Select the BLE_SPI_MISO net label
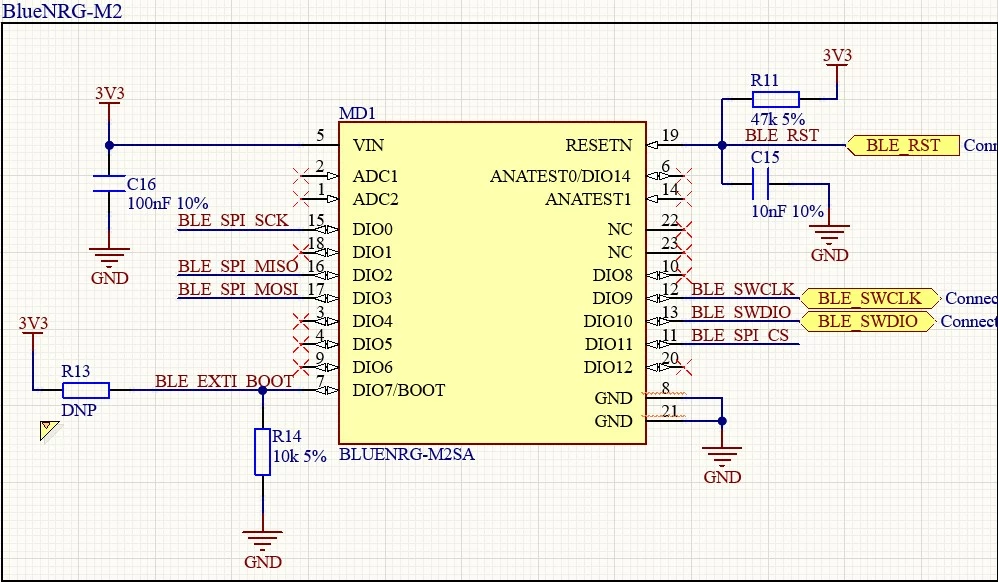 point(238,266)
